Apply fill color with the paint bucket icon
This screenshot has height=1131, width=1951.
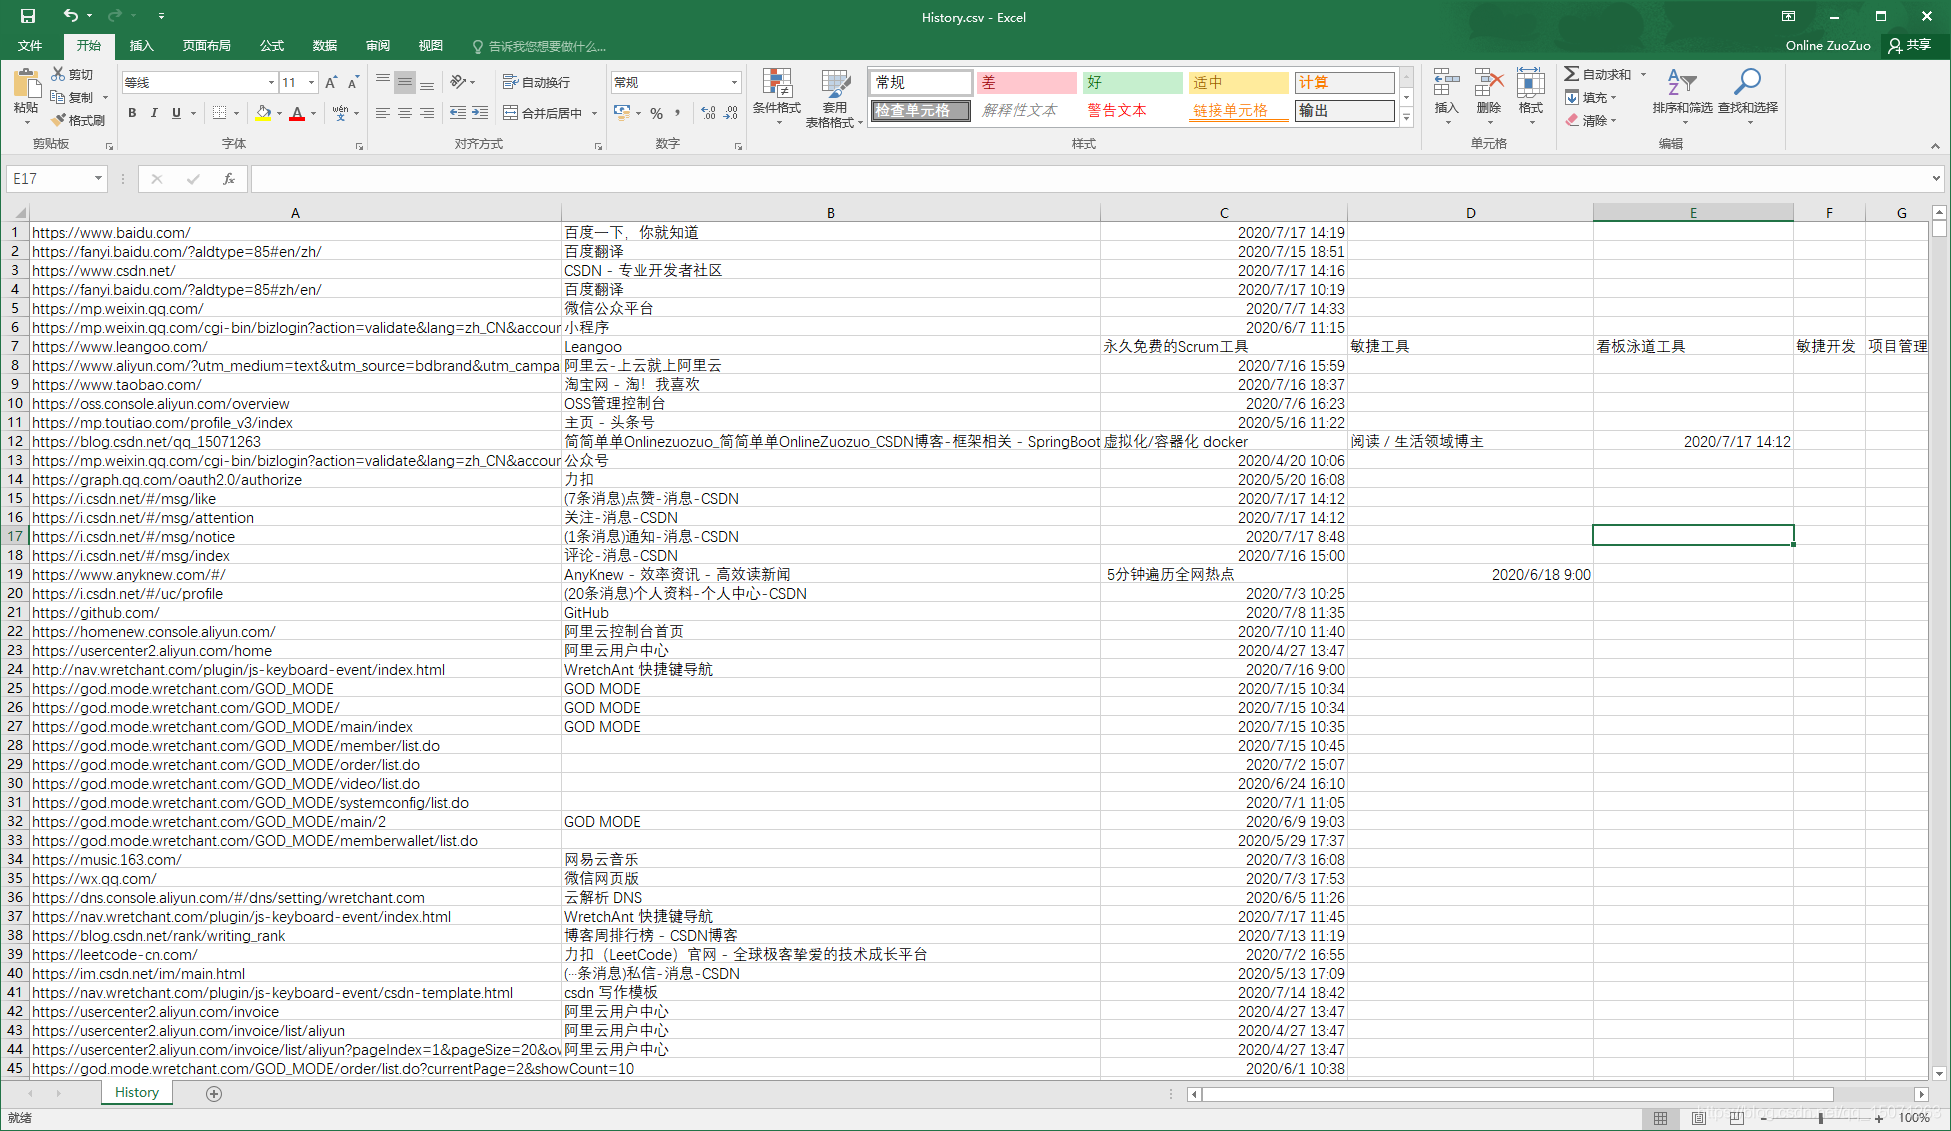(x=263, y=113)
